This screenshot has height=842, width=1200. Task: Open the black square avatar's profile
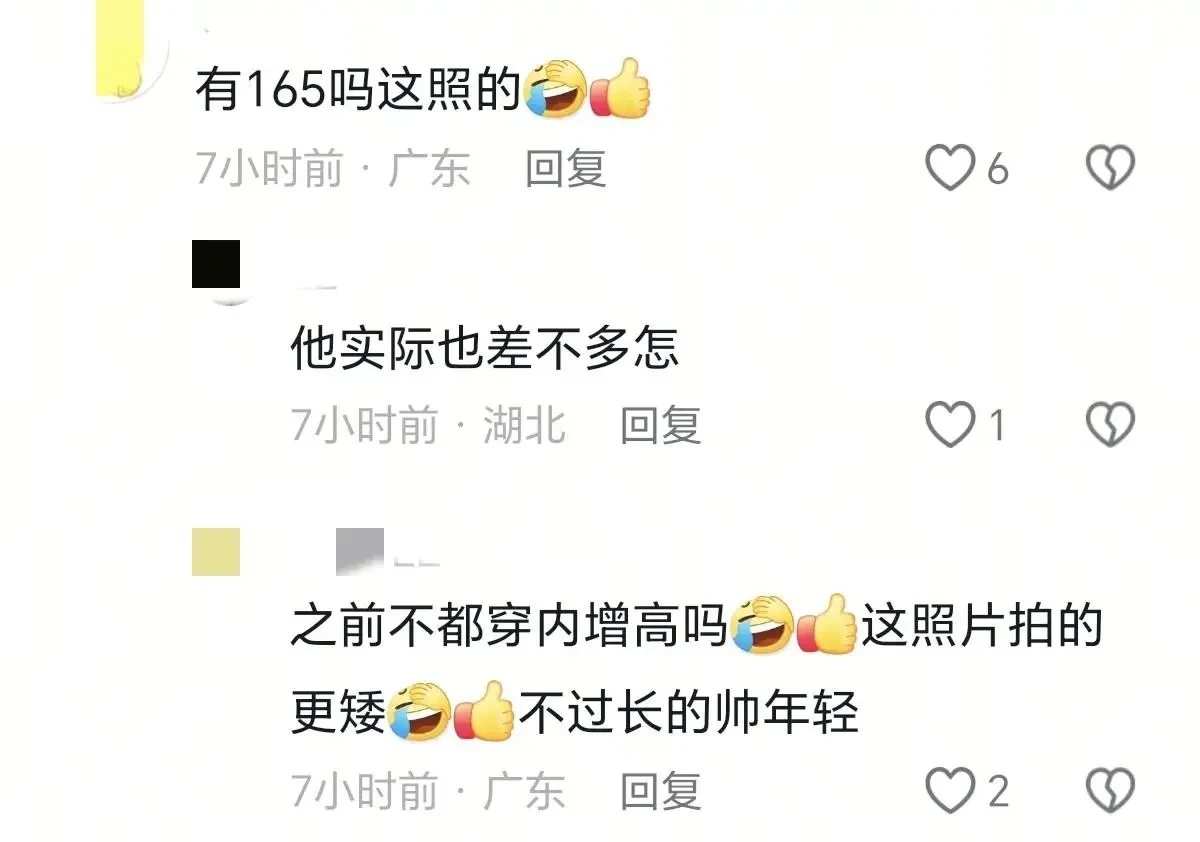click(x=216, y=265)
